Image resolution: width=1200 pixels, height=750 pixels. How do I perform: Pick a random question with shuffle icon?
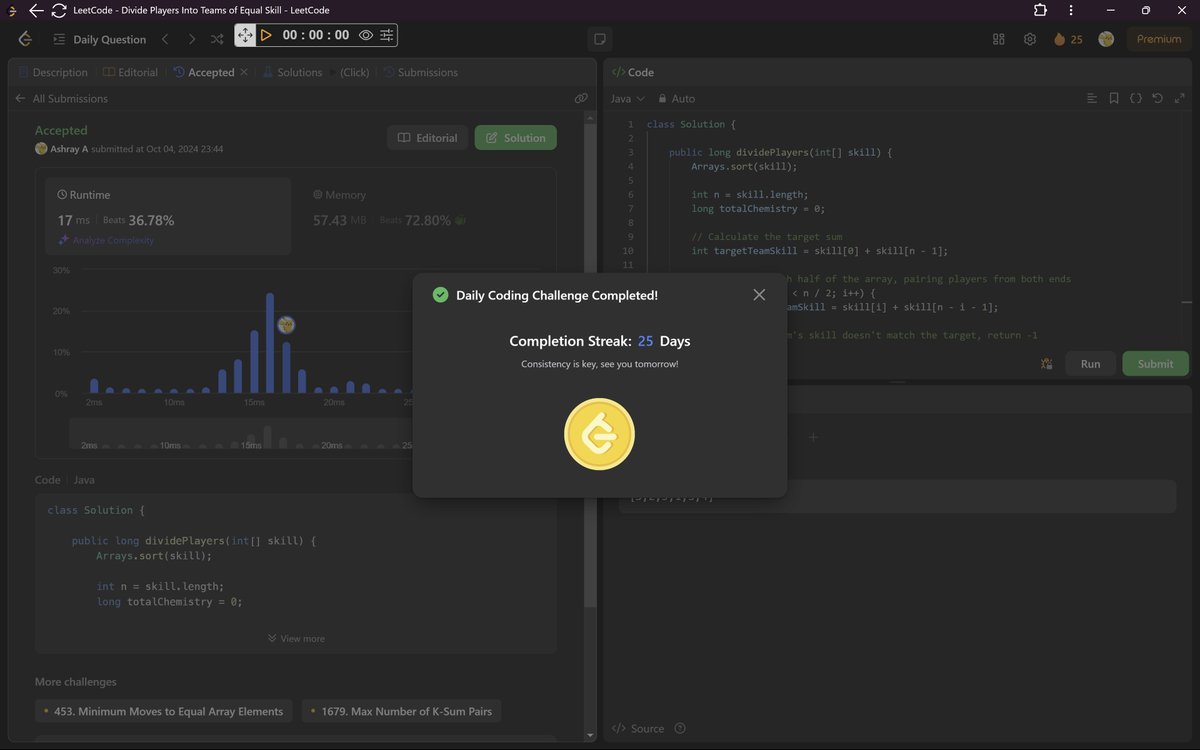click(217, 39)
